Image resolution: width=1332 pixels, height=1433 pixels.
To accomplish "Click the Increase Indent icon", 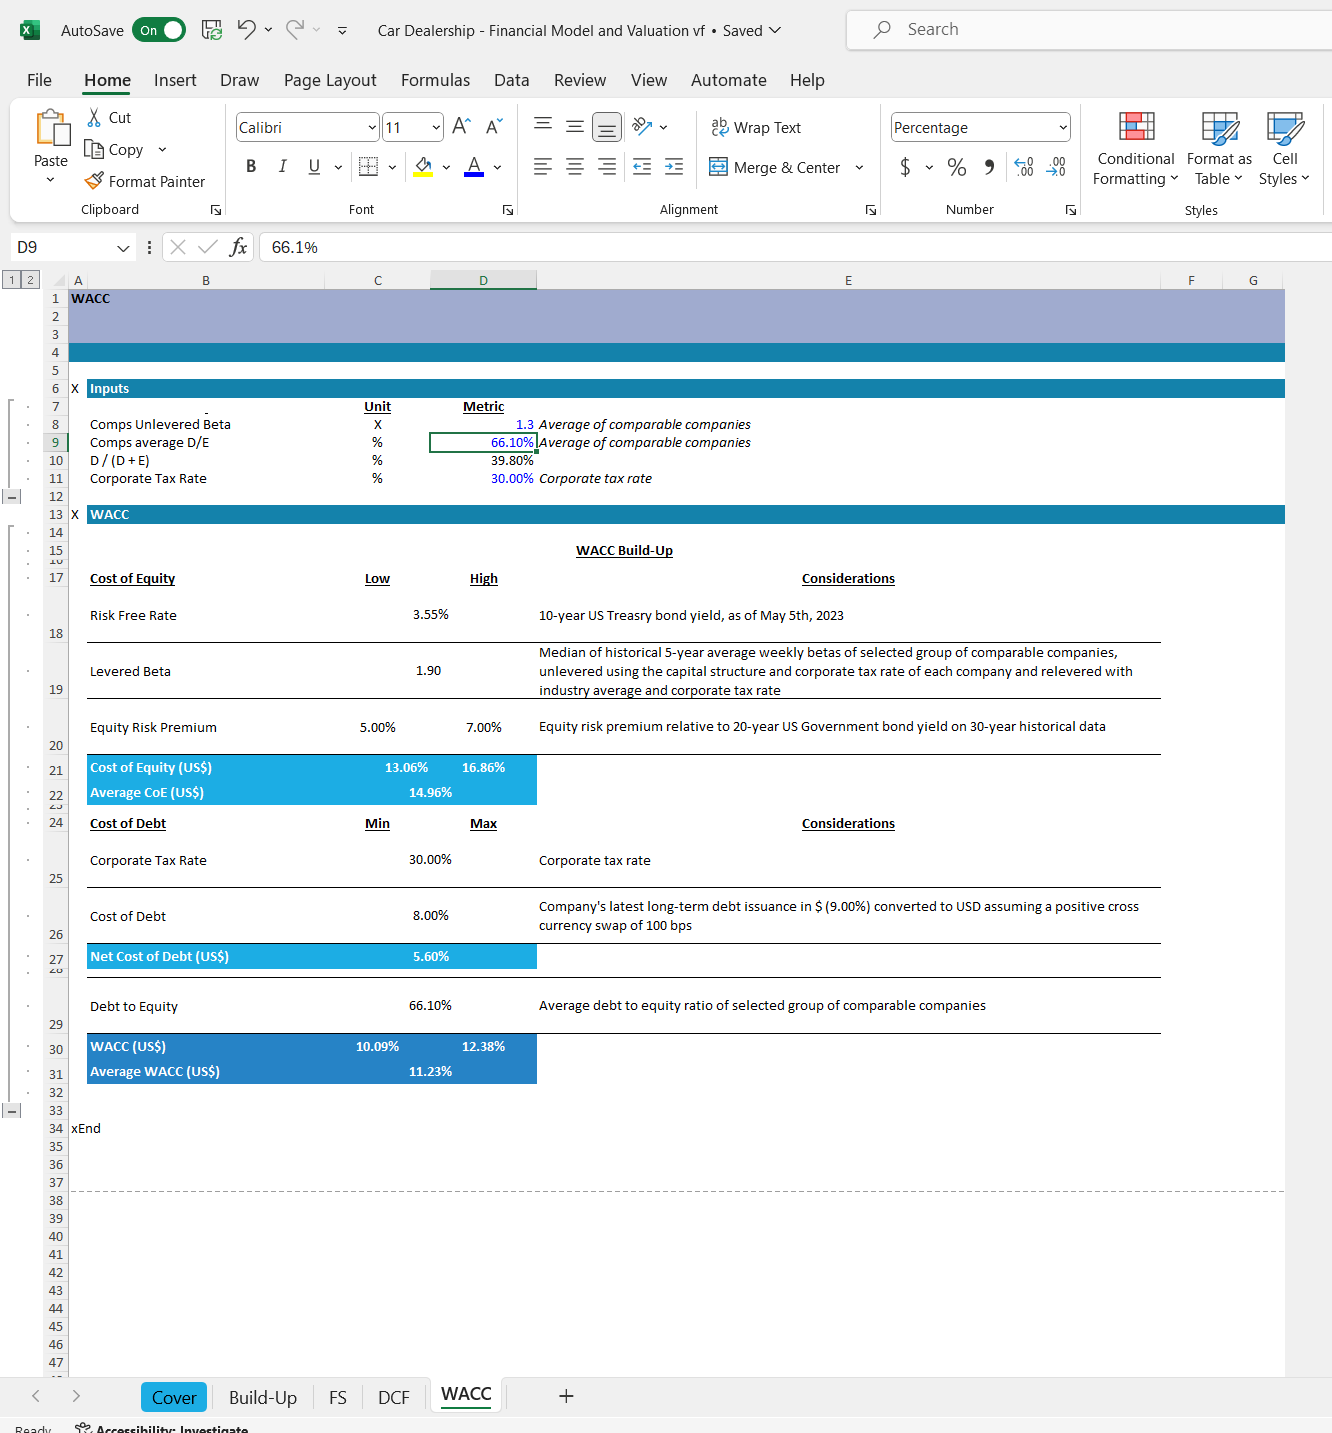I will [x=674, y=167].
